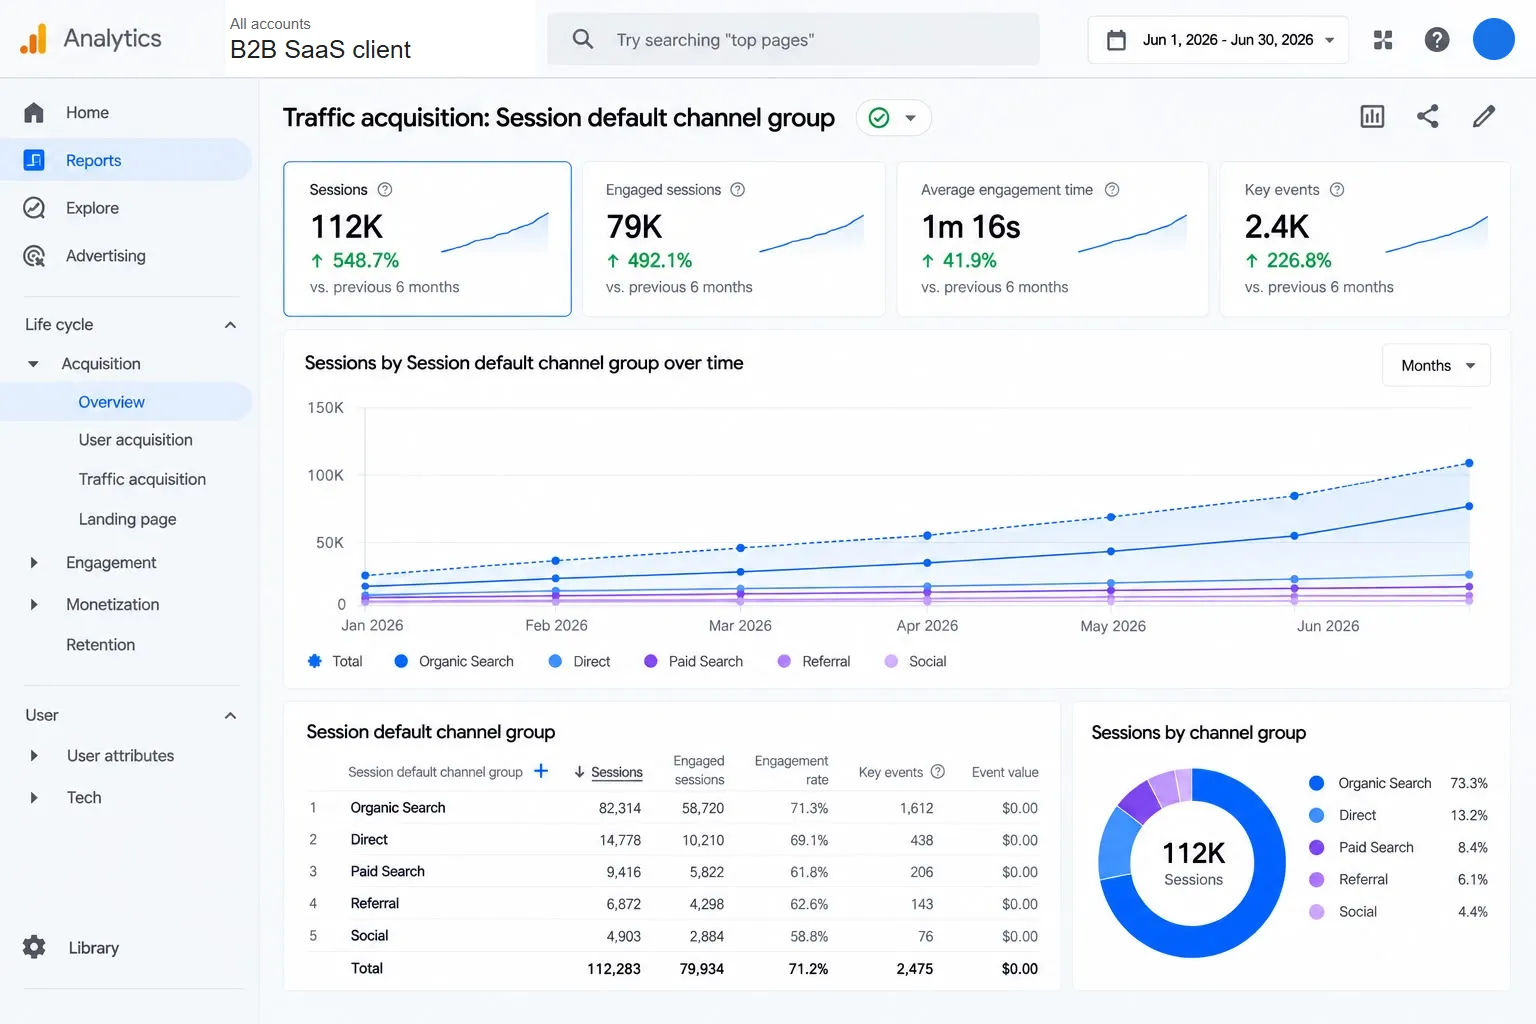
Task: Click the Explore compass icon
Action: tap(34, 208)
